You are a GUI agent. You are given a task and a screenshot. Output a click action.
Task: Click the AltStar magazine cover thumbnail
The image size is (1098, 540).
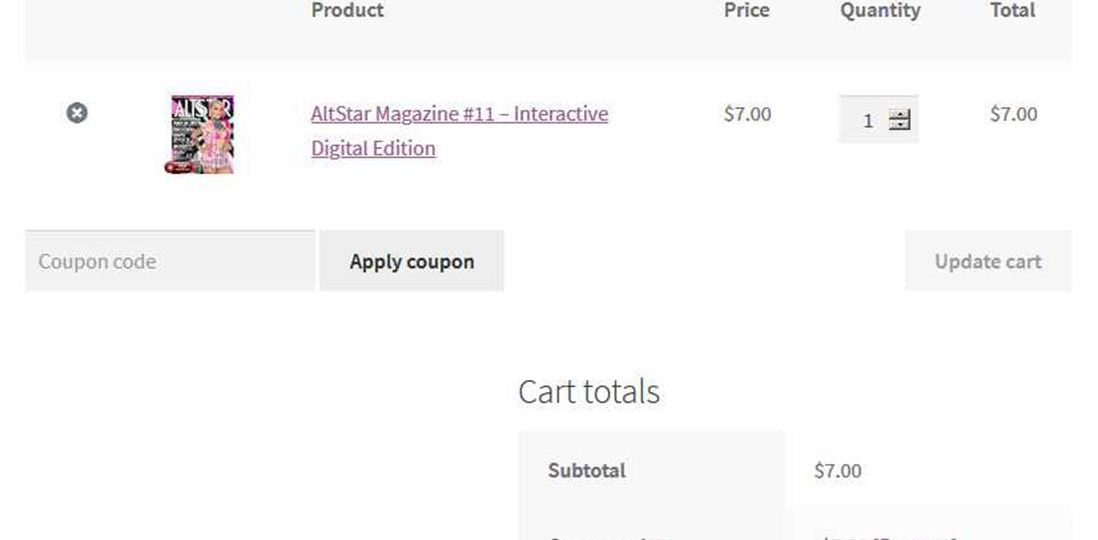coord(203,134)
